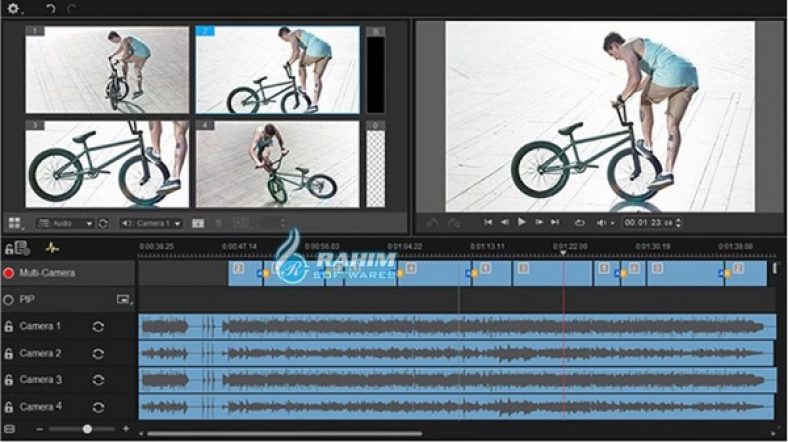Open the Camera 1 audio dropdown
Image resolution: width=788 pixels, height=442 pixels.
[x=152, y=223]
